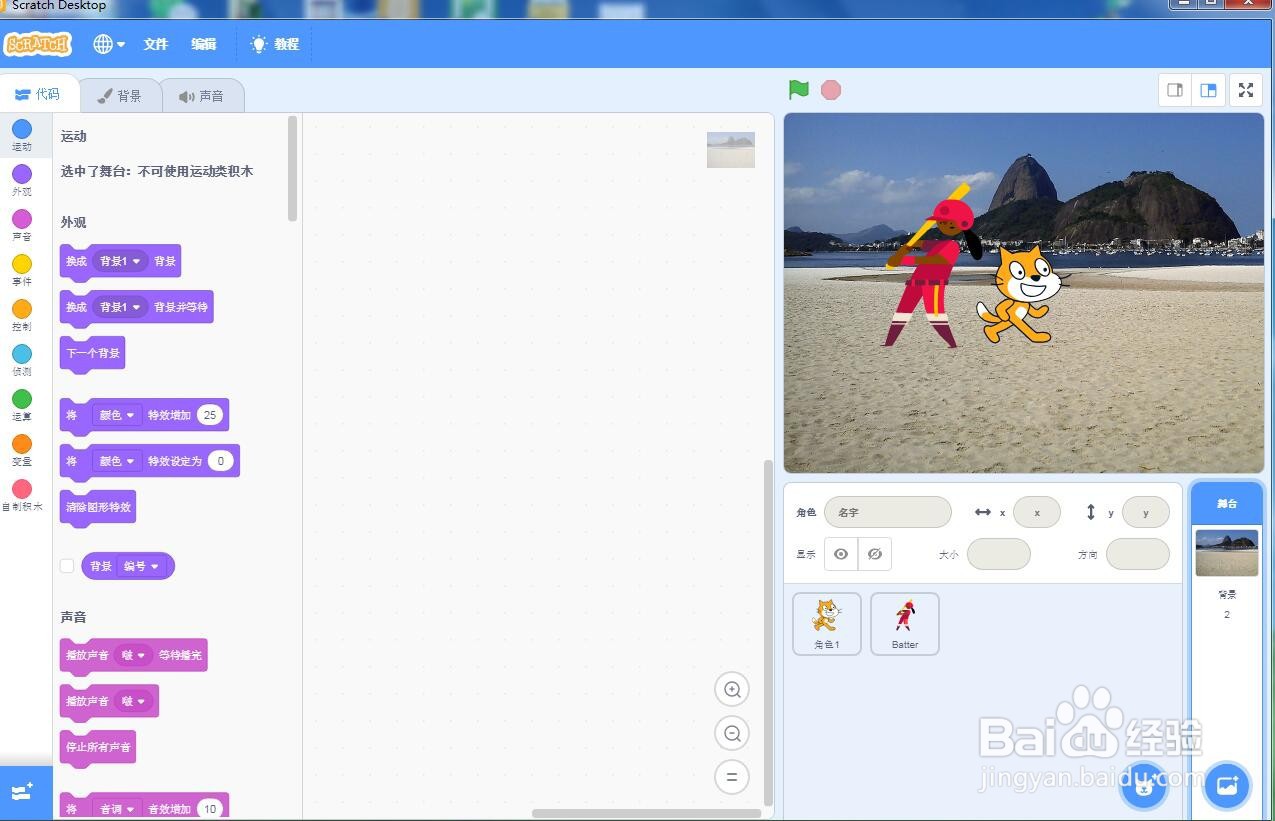Open the 编号 dropdown in 背景 reporter
Image resolution: width=1275 pixels, height=821 pixels.
141,566
